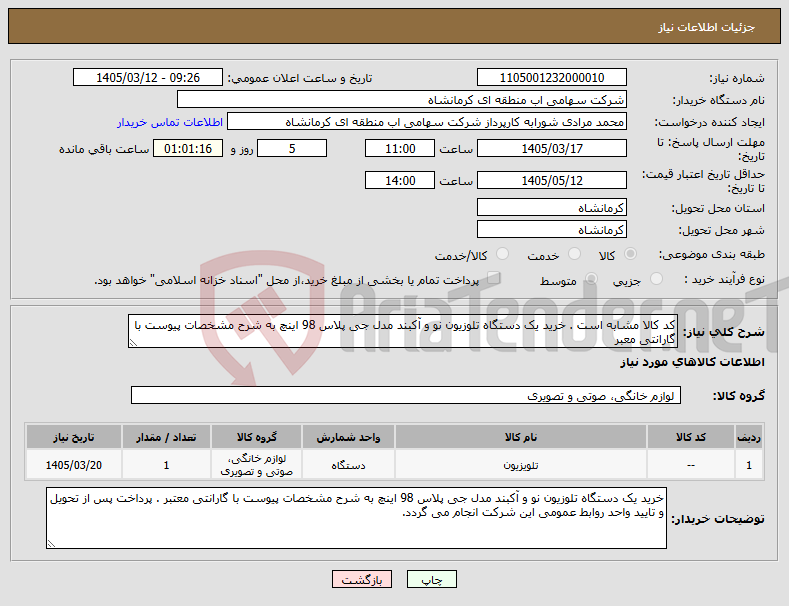Click the استان محل تحویل field
This screenshot has height=606, width=789.
[x=551, y=207]
